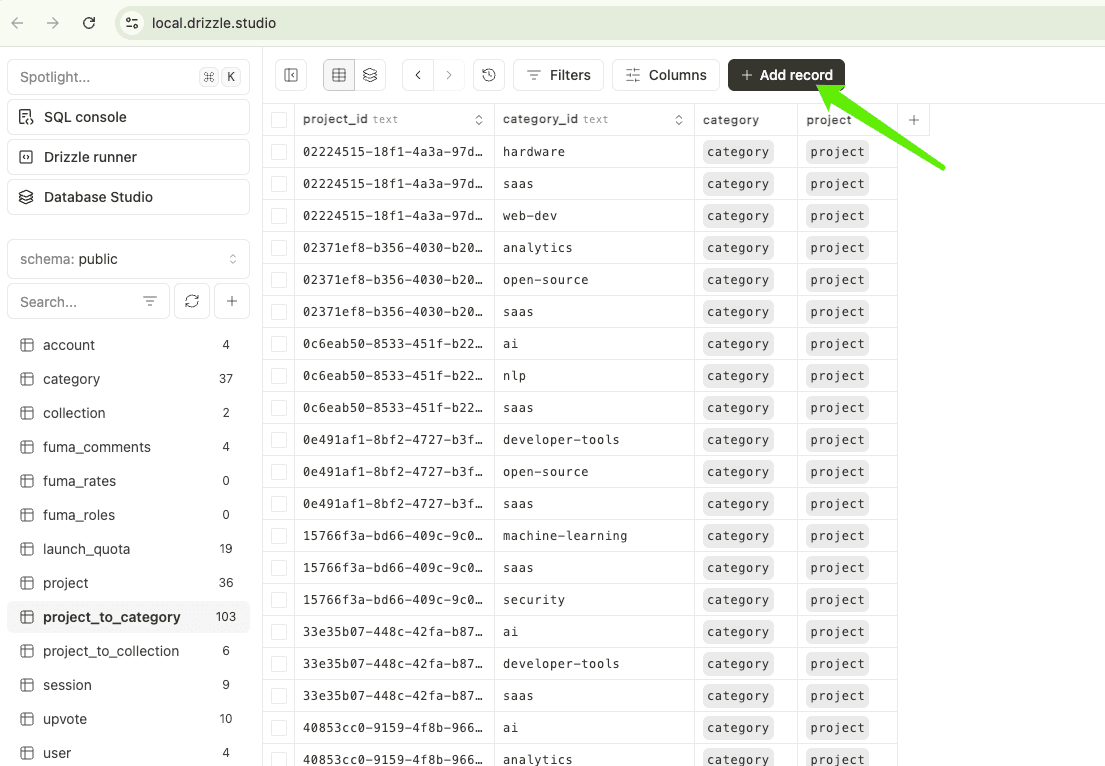Click the project column header

coord(847,120)
